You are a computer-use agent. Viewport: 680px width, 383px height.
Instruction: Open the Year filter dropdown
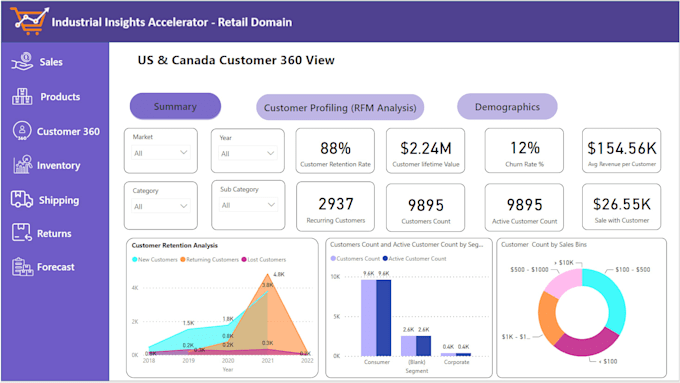coord(248,153)
